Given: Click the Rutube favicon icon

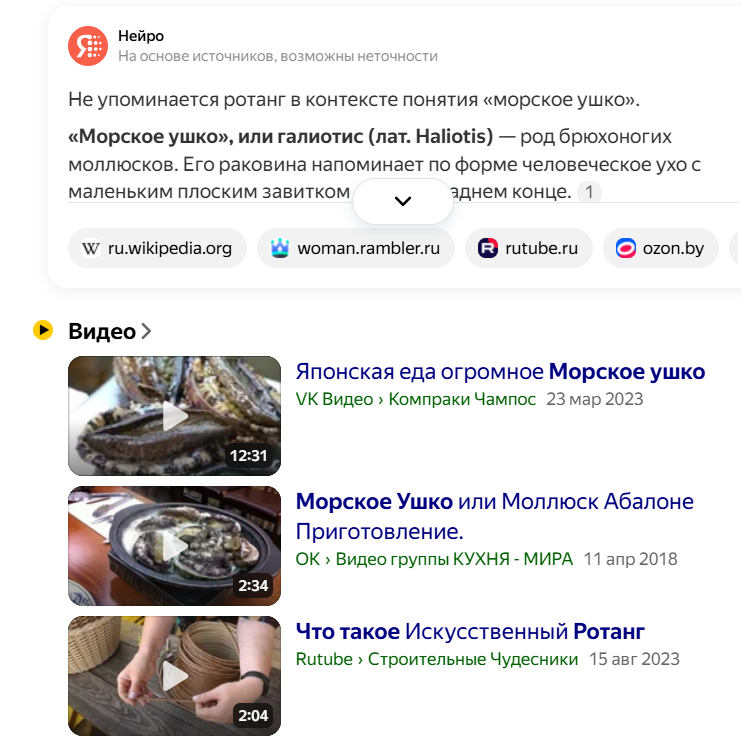Looking at the screenshot, I should 488,248.
